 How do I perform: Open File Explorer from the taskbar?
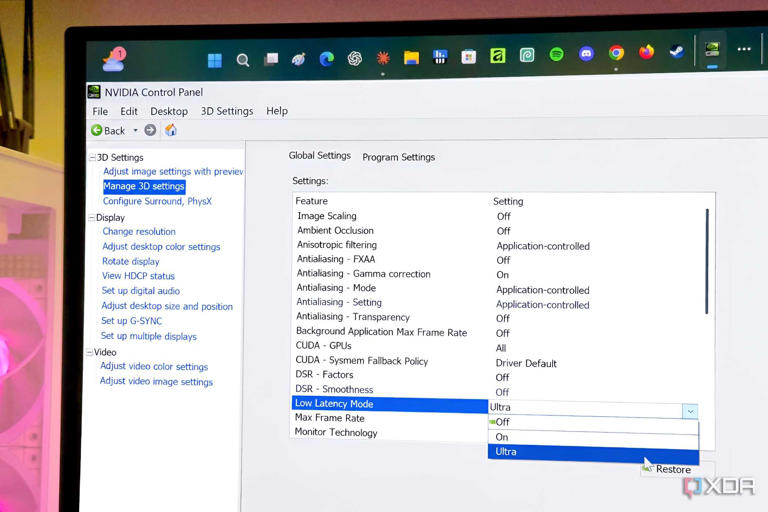click(411, 58)
